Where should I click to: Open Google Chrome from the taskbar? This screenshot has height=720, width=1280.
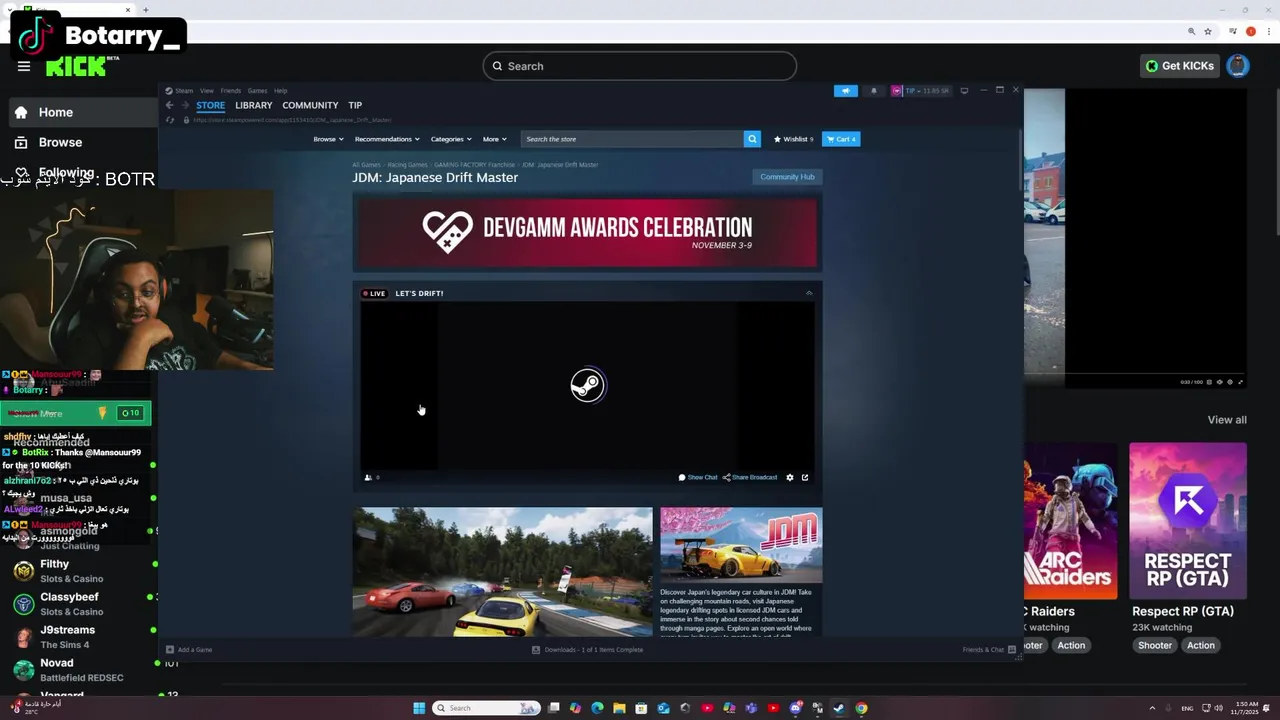(x=861, y=708)
